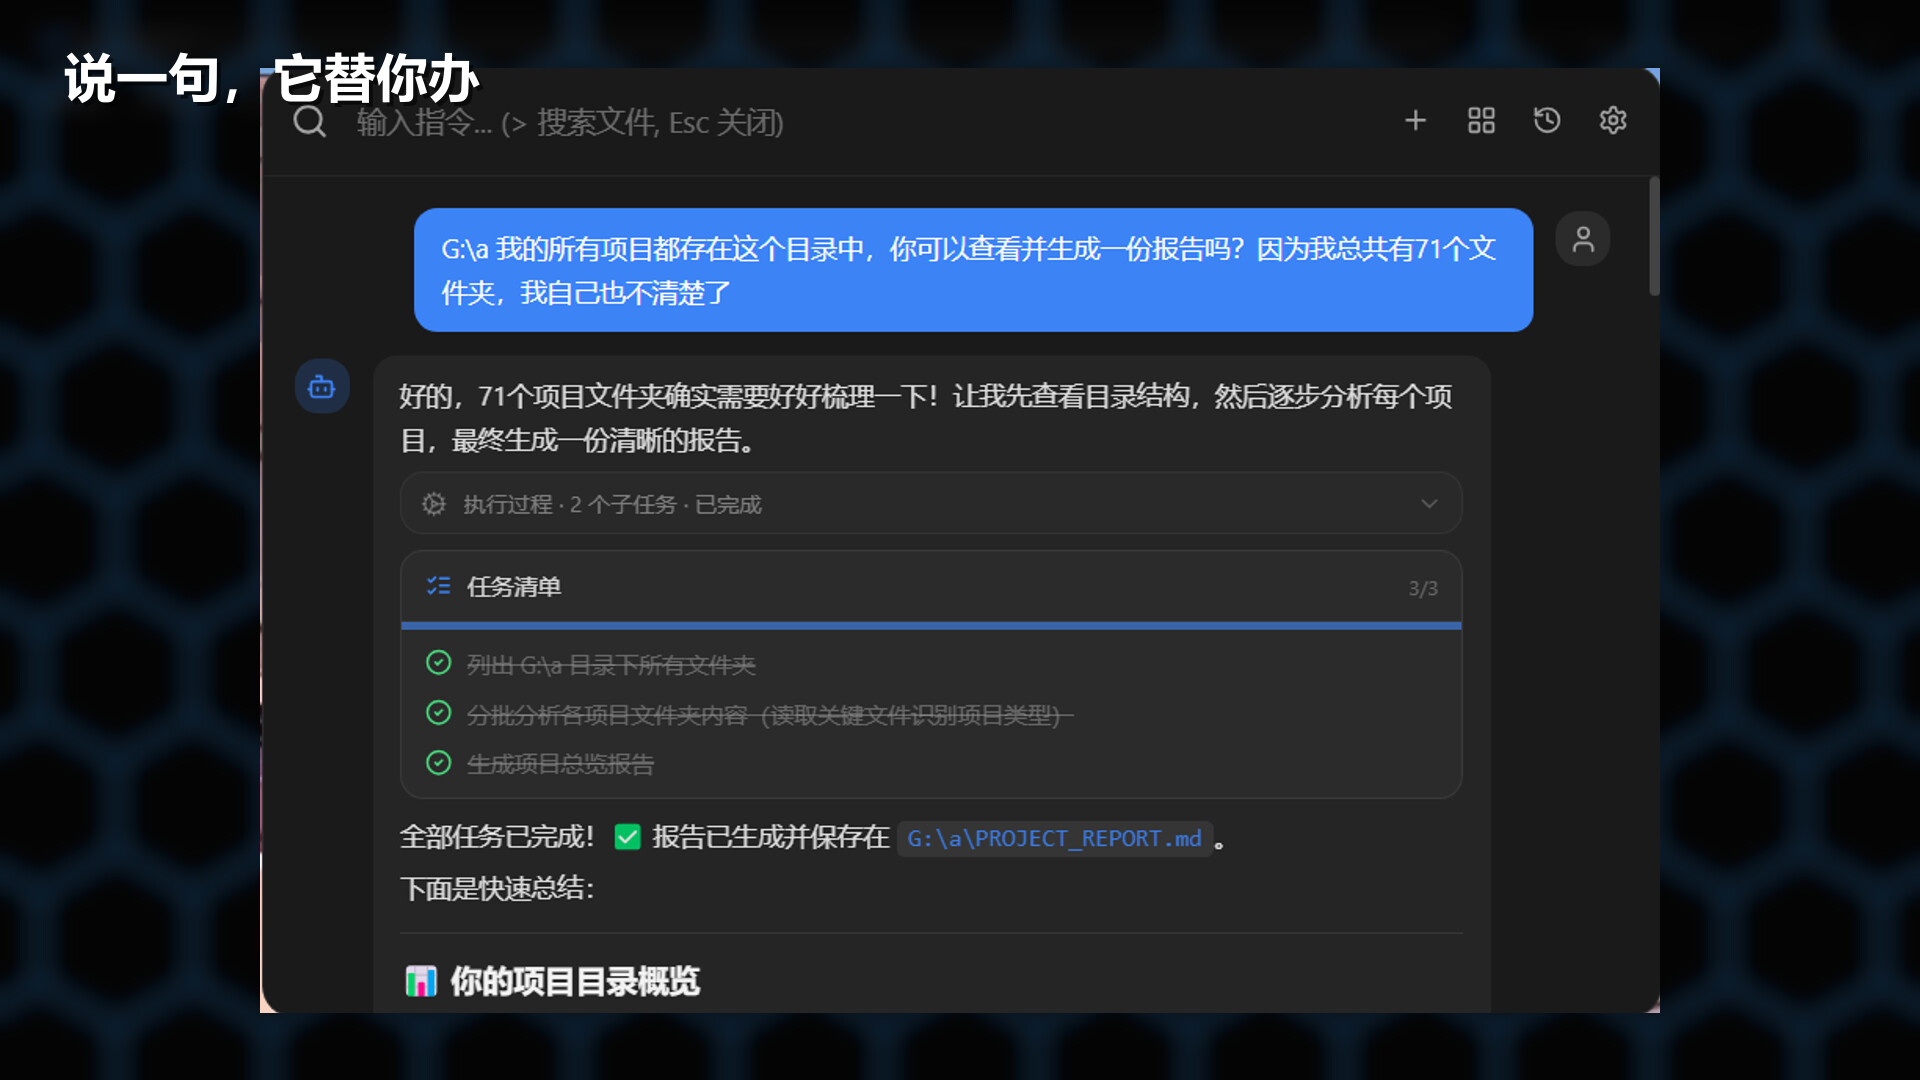Image resolution: width=1920 pixels, height=1080 pixels.
Task: Click the 任务清单 checklist icon
Action: 438,586
